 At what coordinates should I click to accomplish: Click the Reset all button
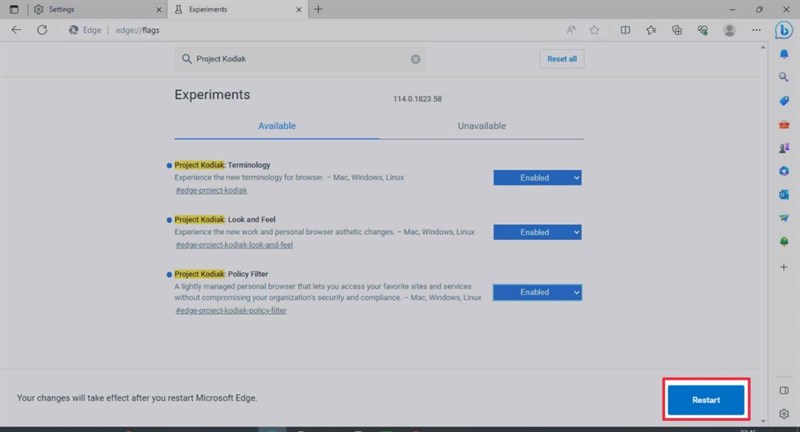click(x=562, y=59)
